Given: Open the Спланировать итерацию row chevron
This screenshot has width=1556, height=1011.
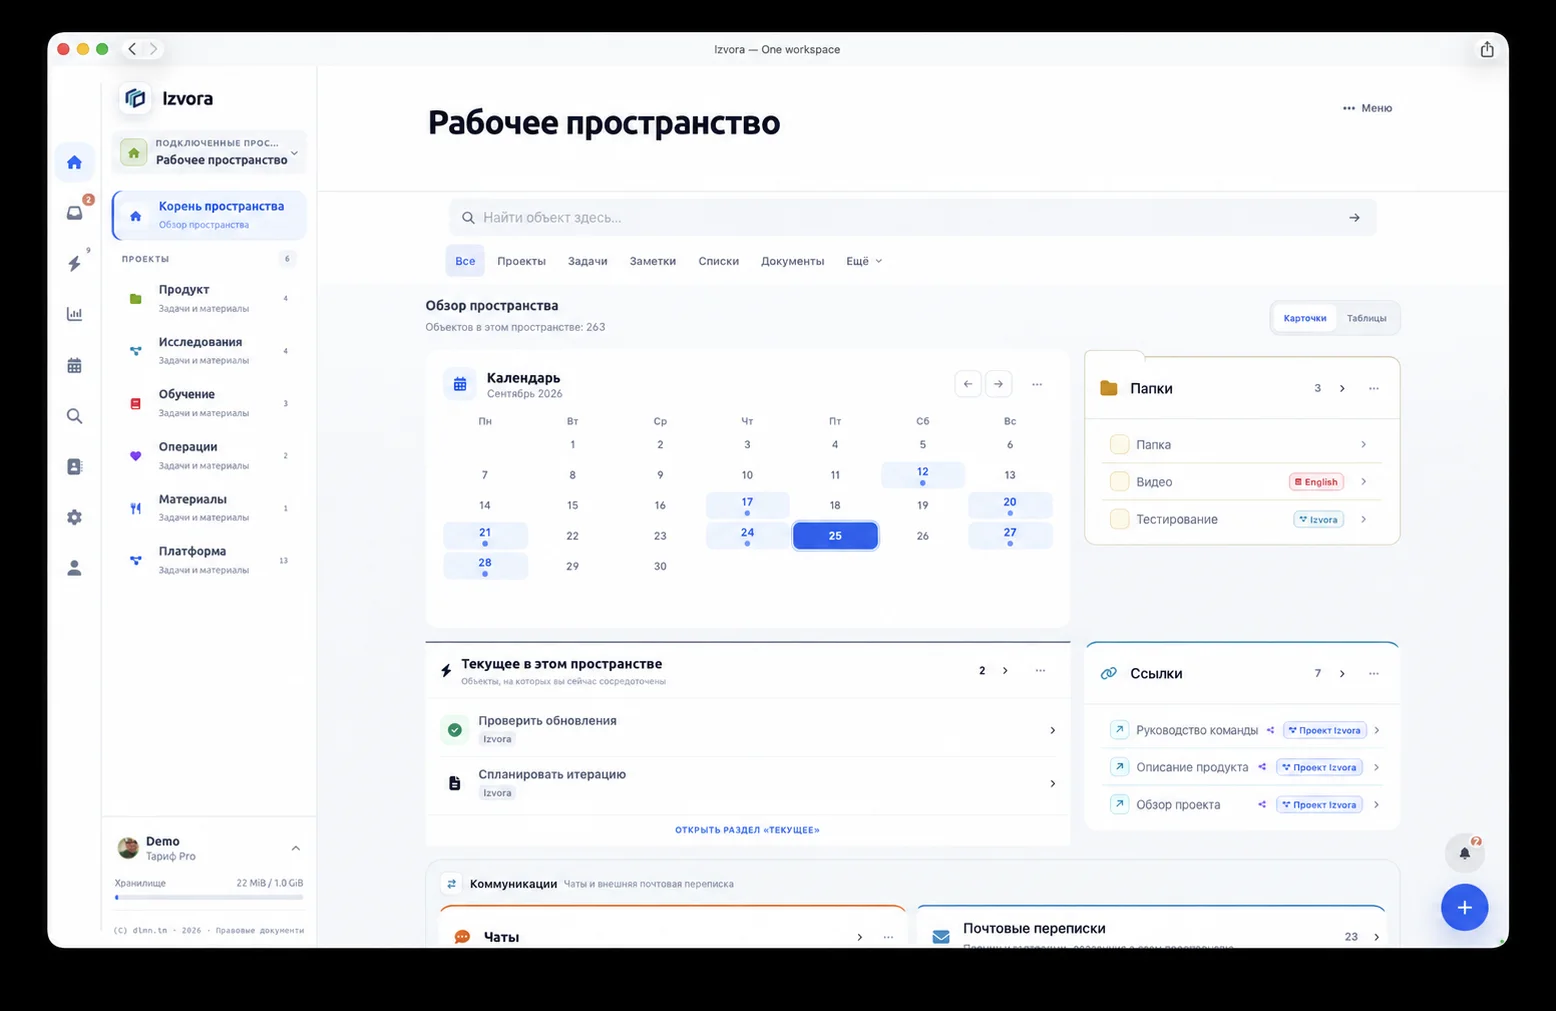Looking at the screenshot, I should coord(1052,783).
